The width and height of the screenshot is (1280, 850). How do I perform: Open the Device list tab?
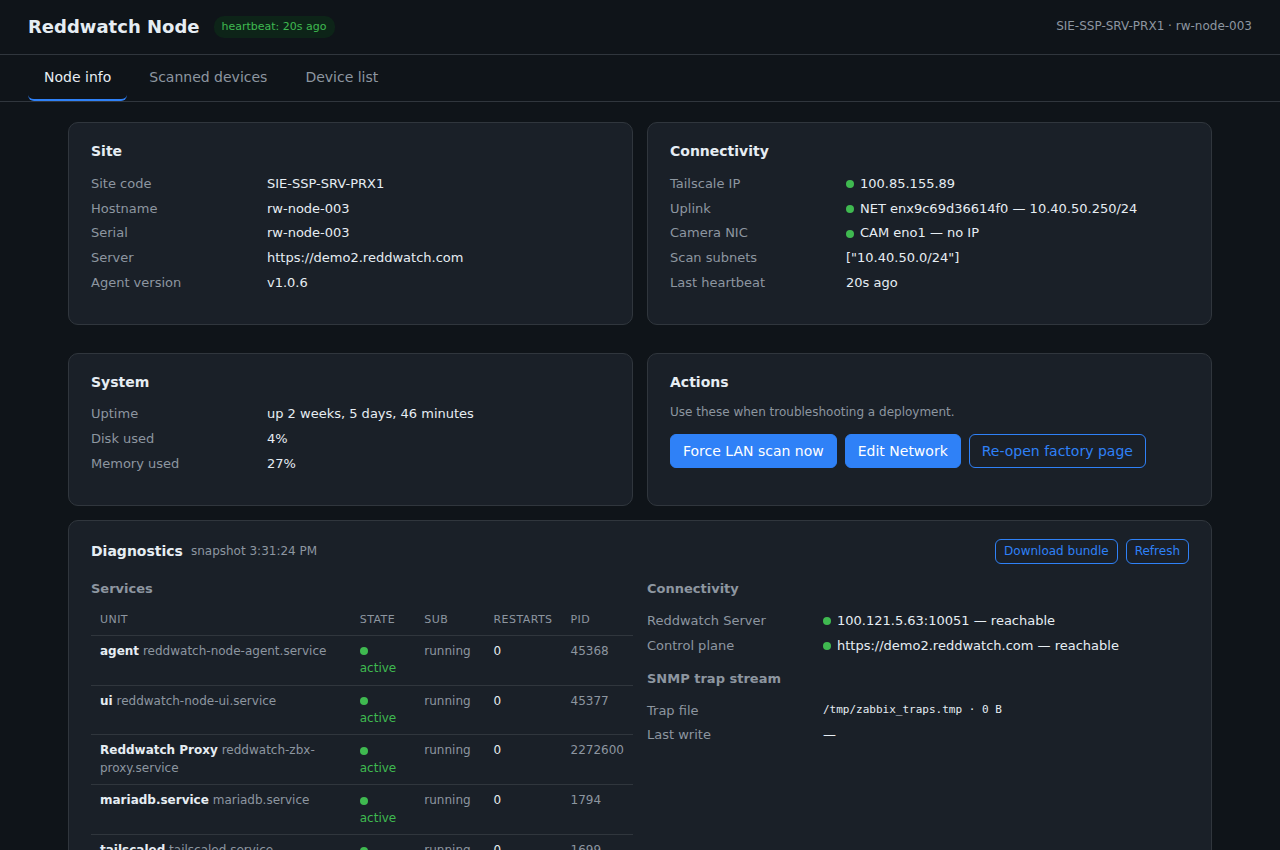coord(342,77)
